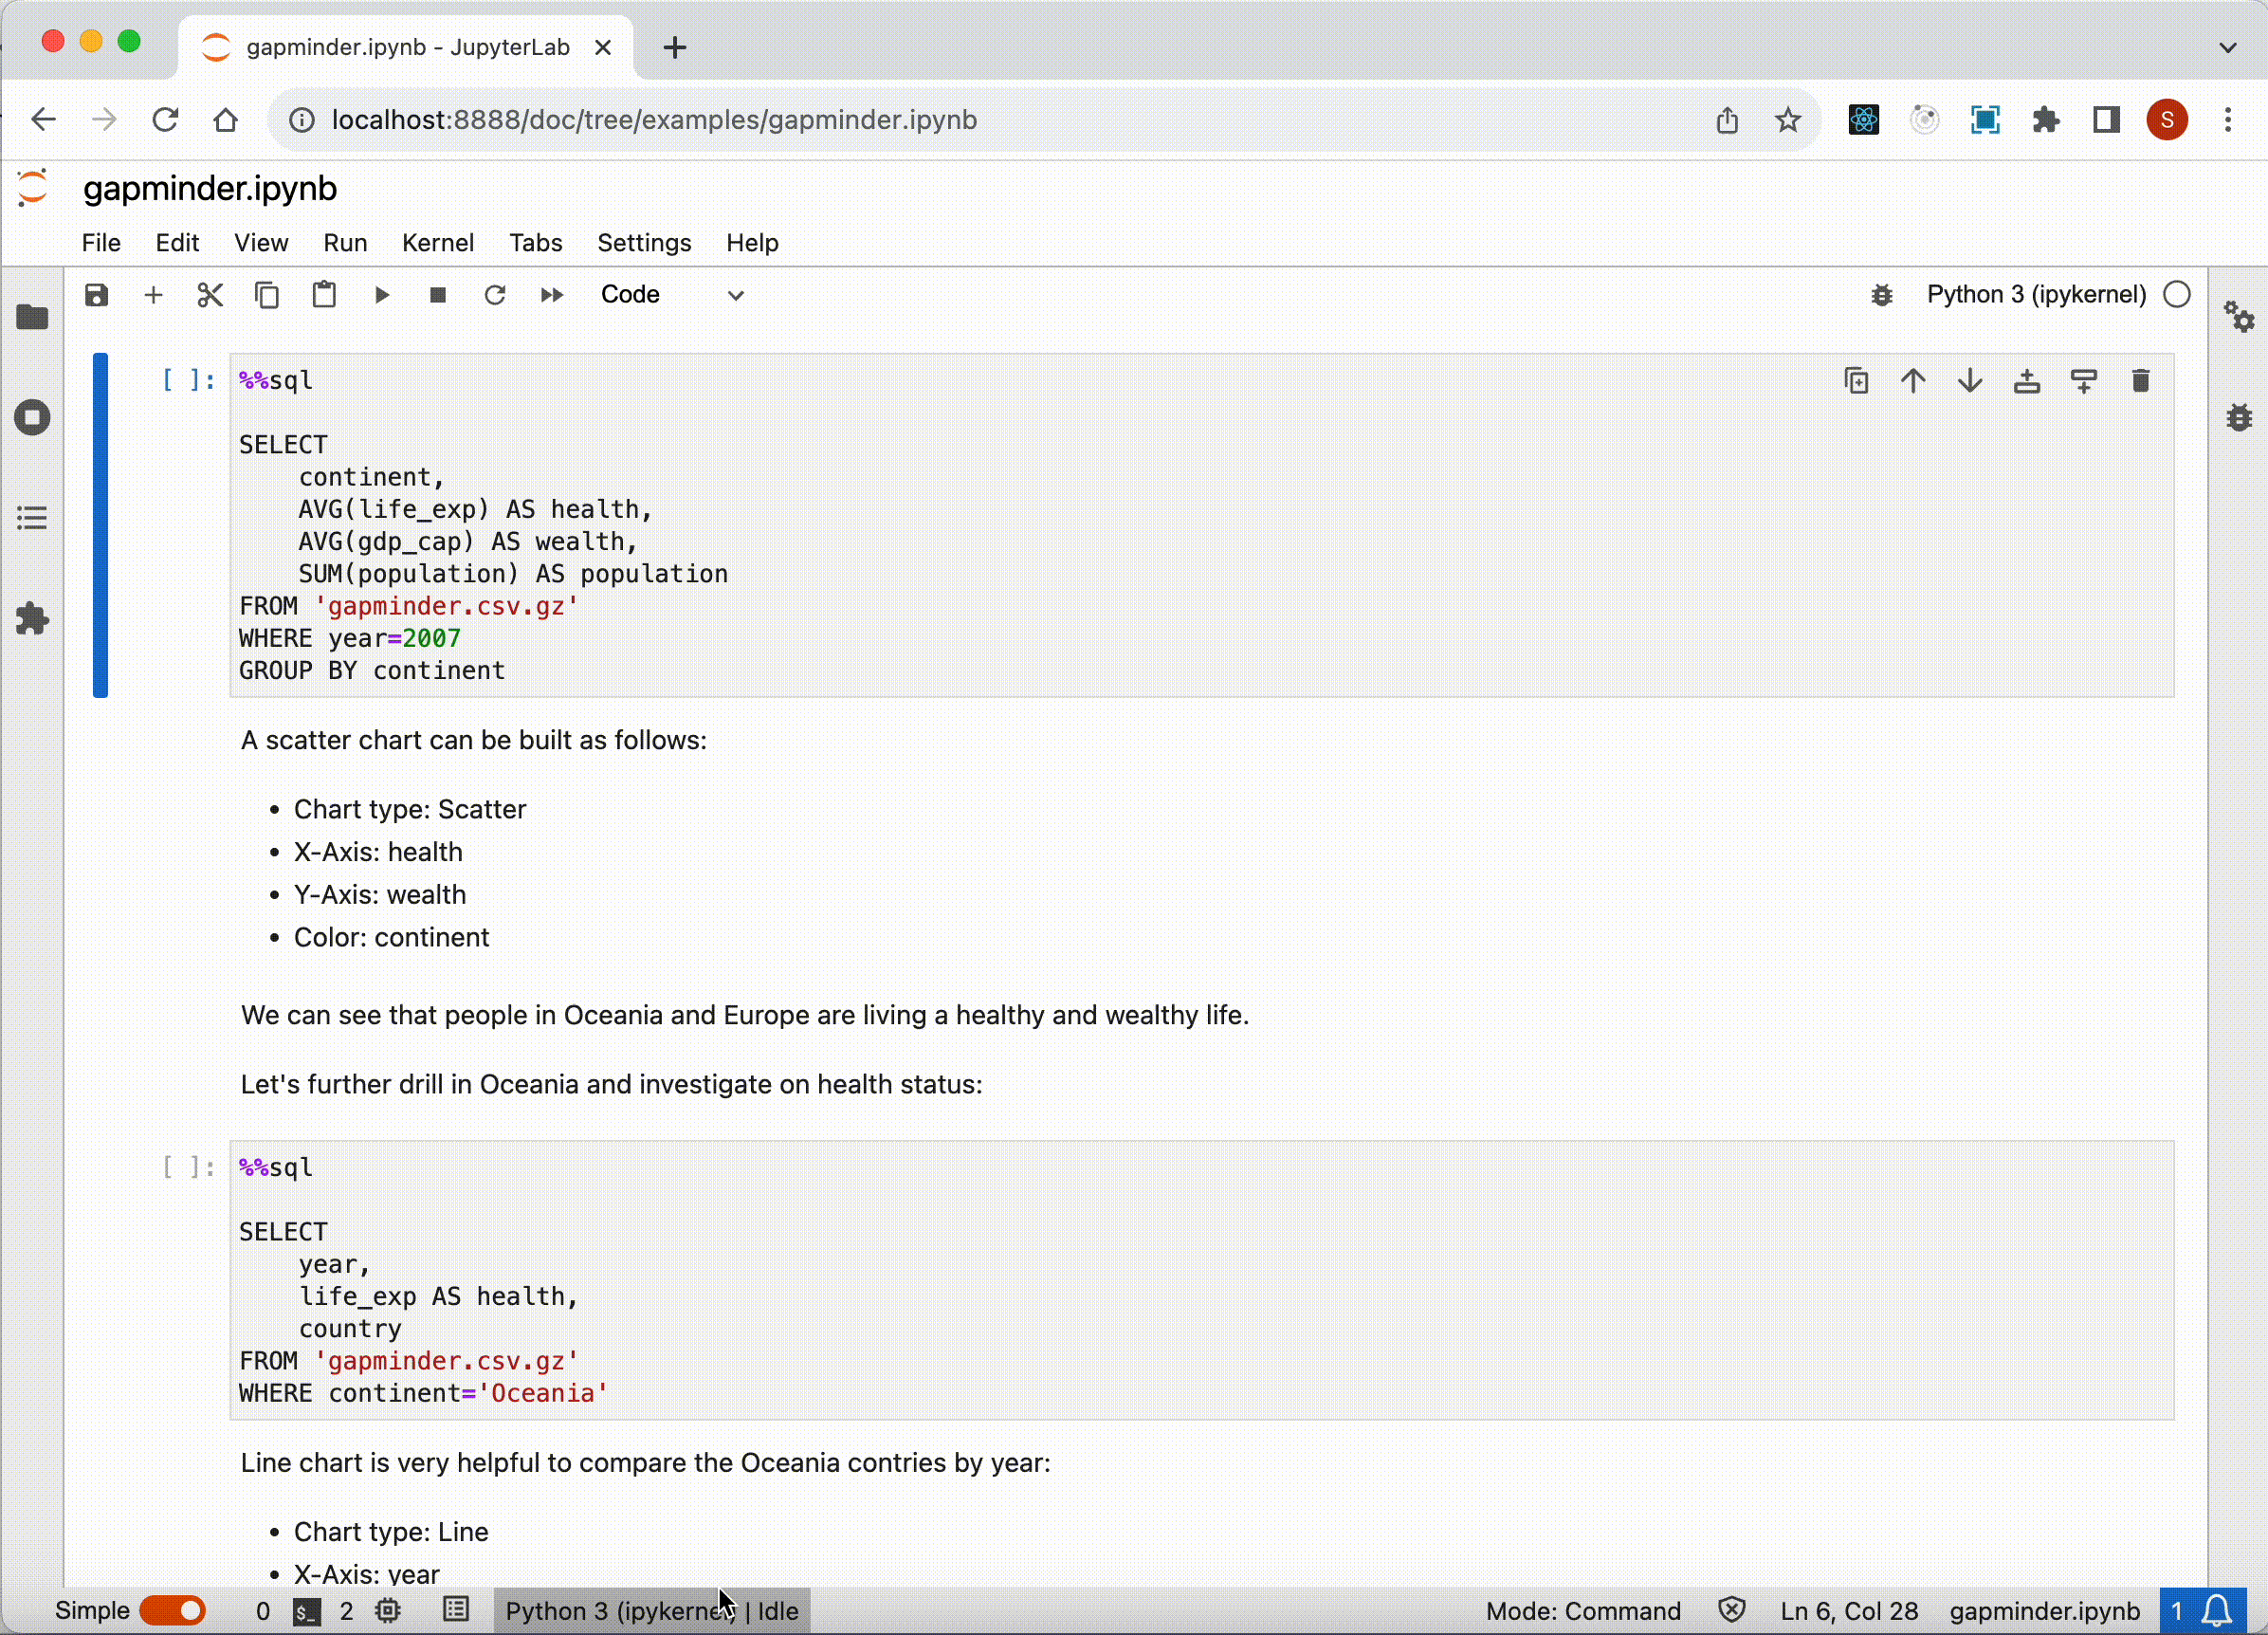2268x1635 pixels.
Task: Expand the browser tab search chevron
Action: click(x=2227, y=47)
